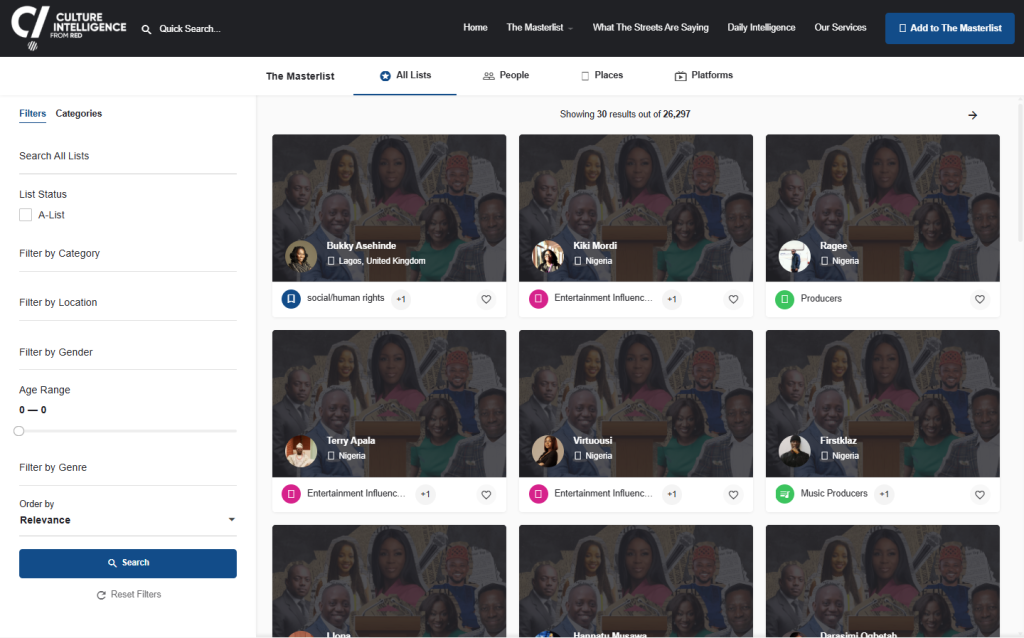Open the Culture Intelligence logo home link

coord(69,28)
